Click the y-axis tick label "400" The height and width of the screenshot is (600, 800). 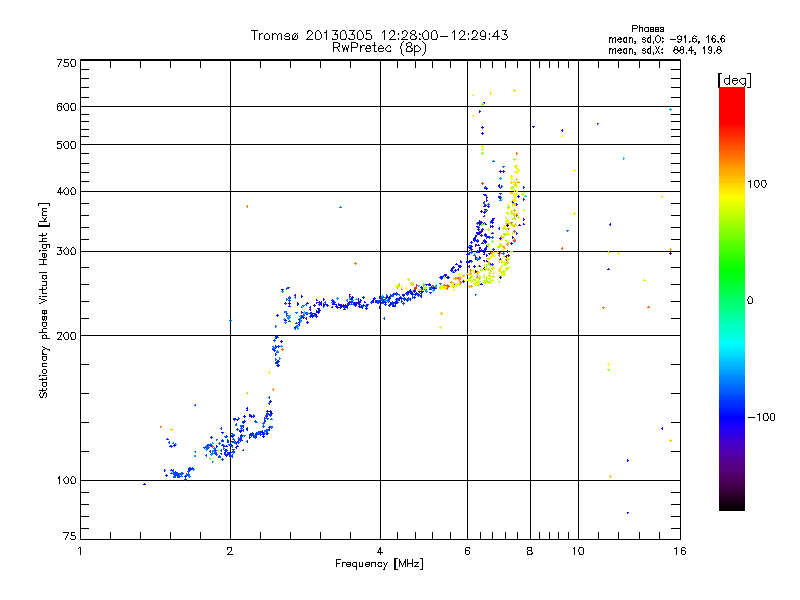(67, 192)
